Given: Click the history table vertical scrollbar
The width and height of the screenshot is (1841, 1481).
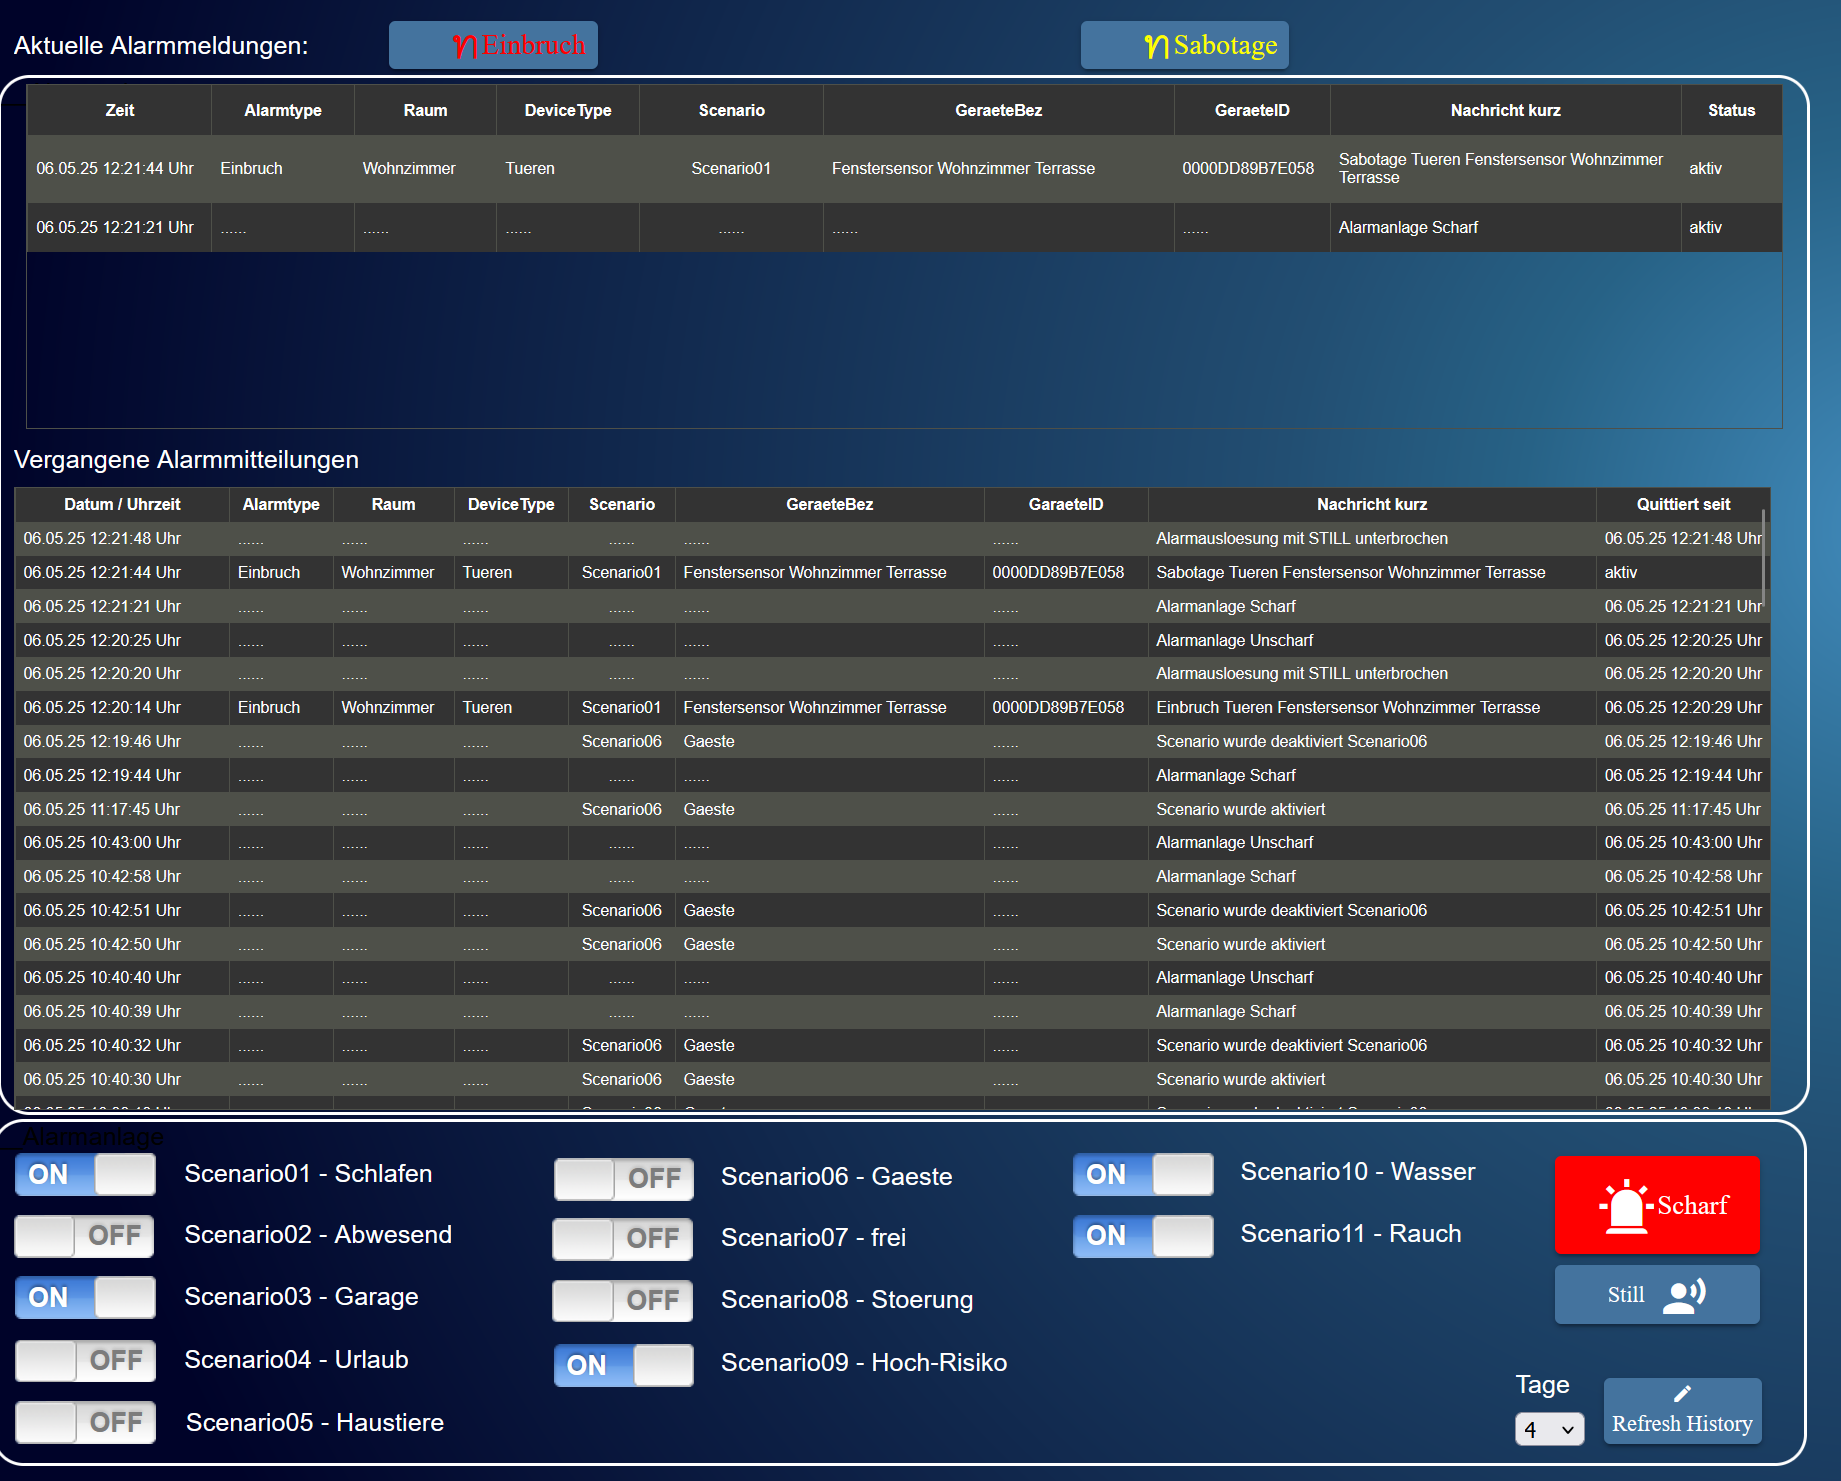Looking at the screenshot, I should pyautogui.click(x=1764, y=558).
